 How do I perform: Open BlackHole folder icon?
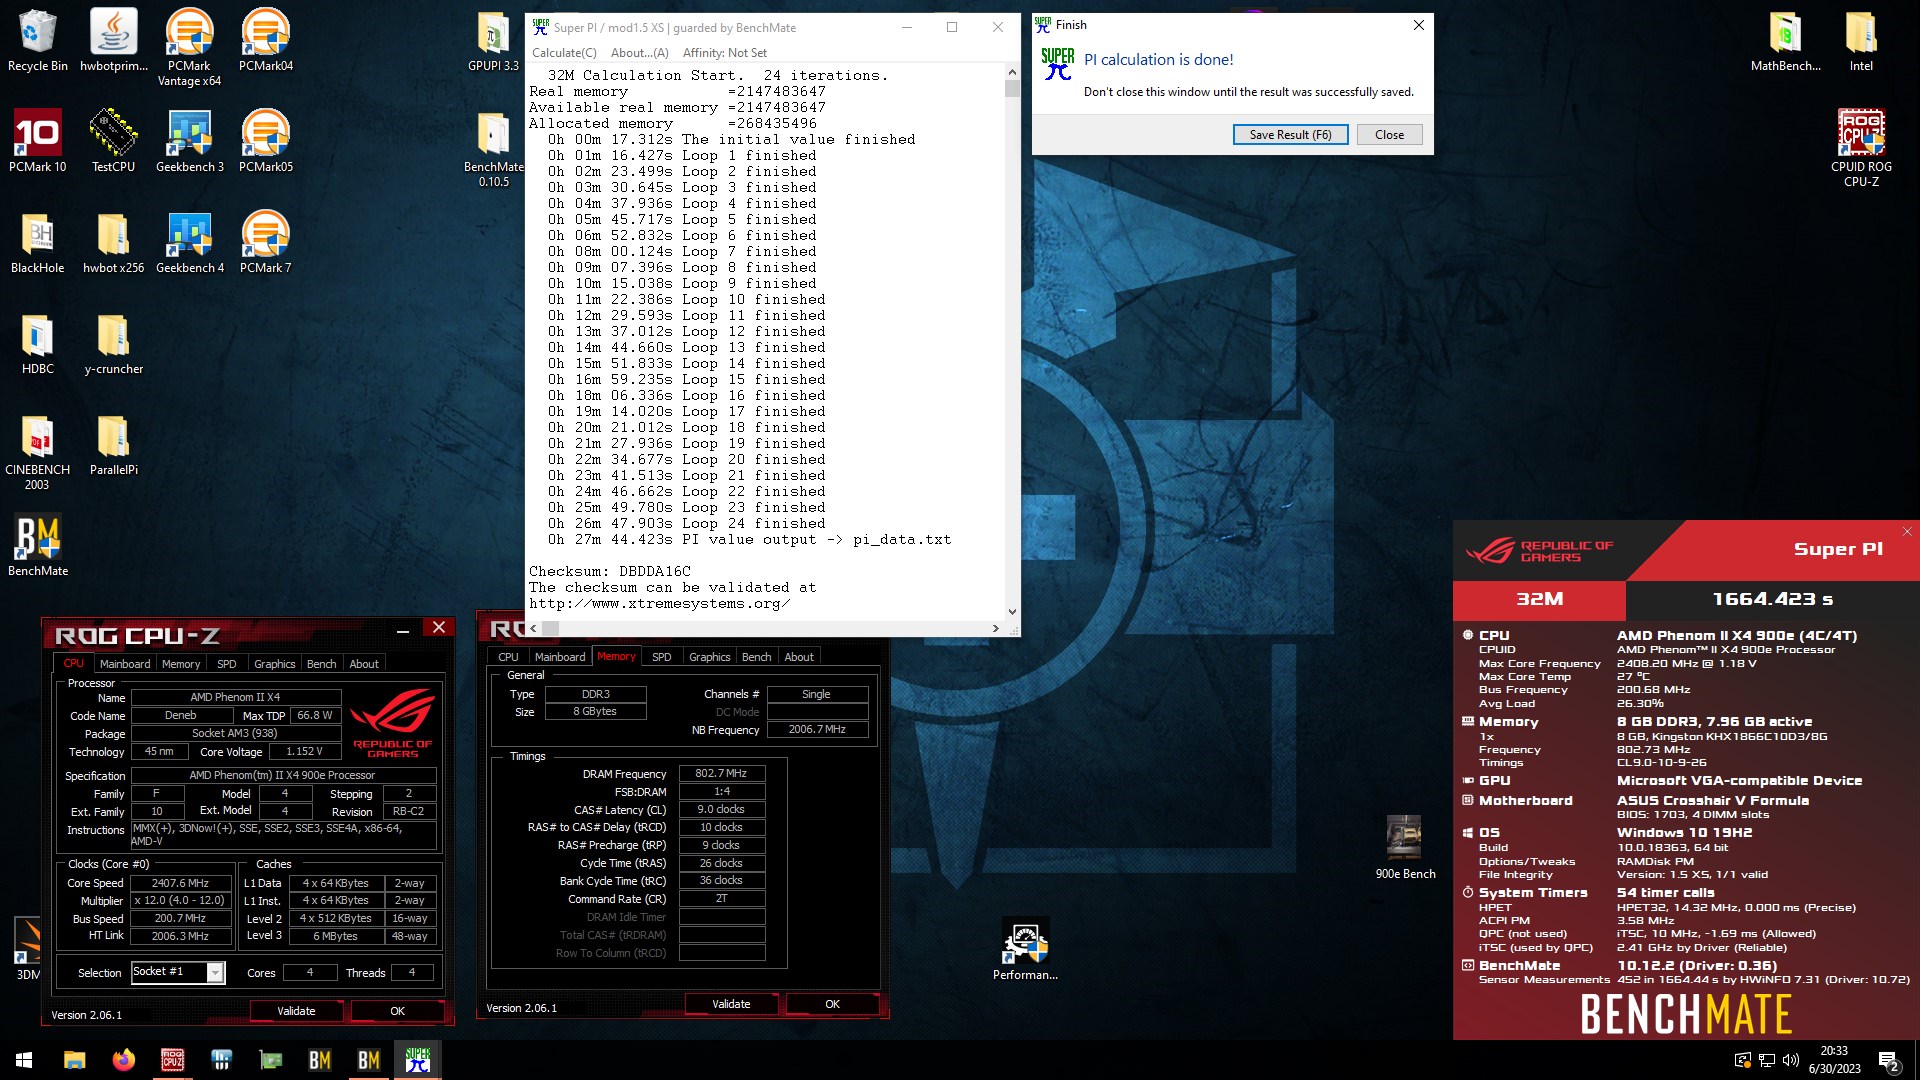(38, 242)
